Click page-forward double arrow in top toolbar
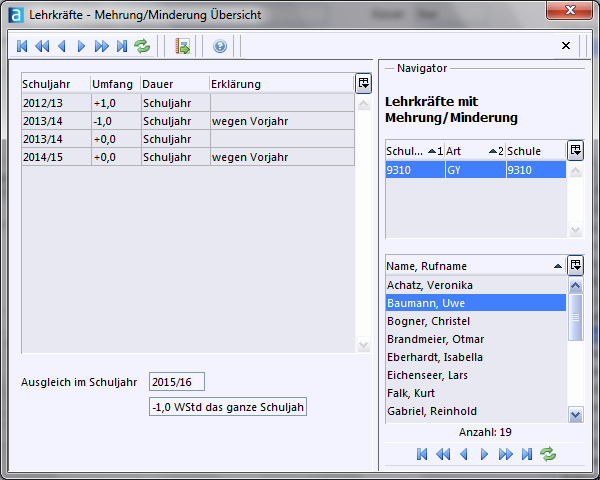Image resolution: width=600 pixels, height=480 pixels. click(x=102, y=46)
